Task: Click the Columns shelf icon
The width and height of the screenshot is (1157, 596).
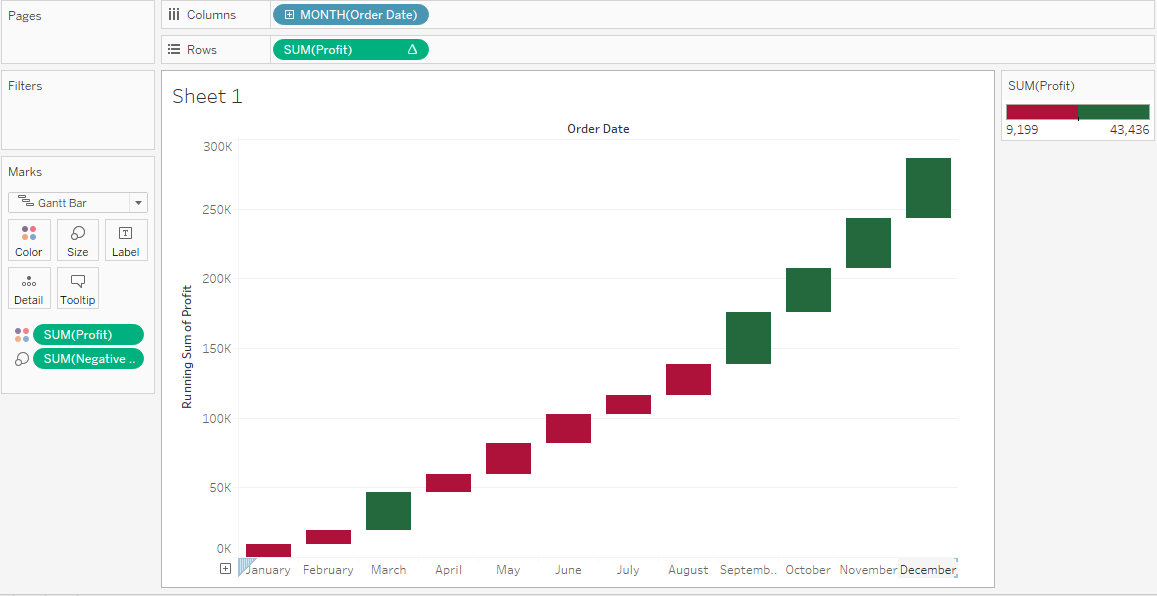Action: (x=174, y=15)
